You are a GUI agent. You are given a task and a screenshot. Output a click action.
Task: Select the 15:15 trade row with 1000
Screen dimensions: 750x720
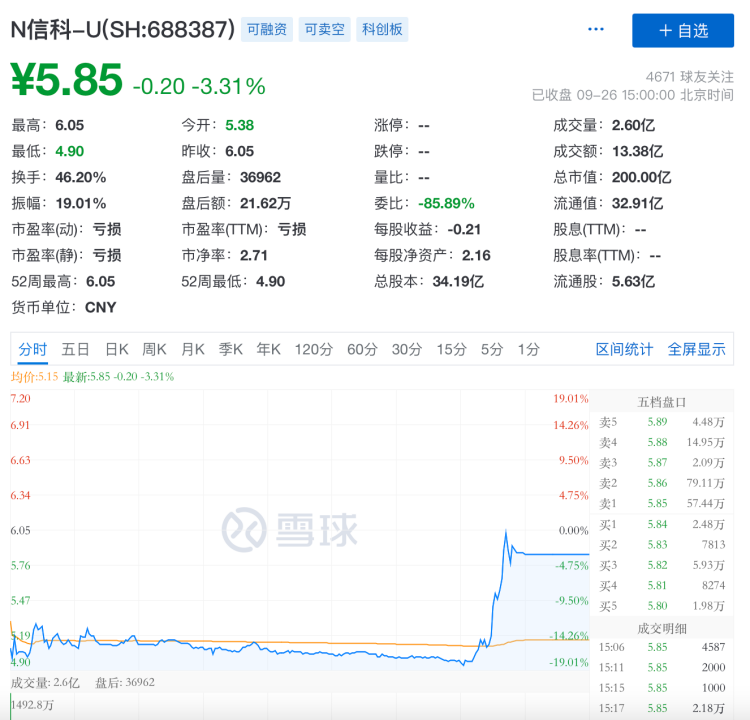662,687
